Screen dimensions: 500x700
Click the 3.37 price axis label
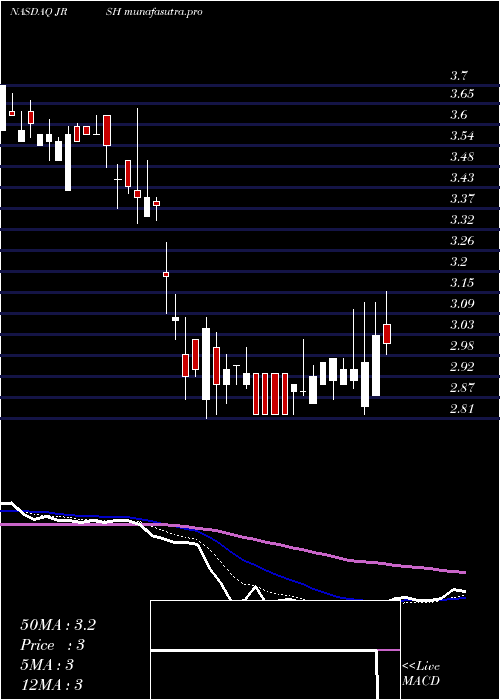tap(462, 199)
